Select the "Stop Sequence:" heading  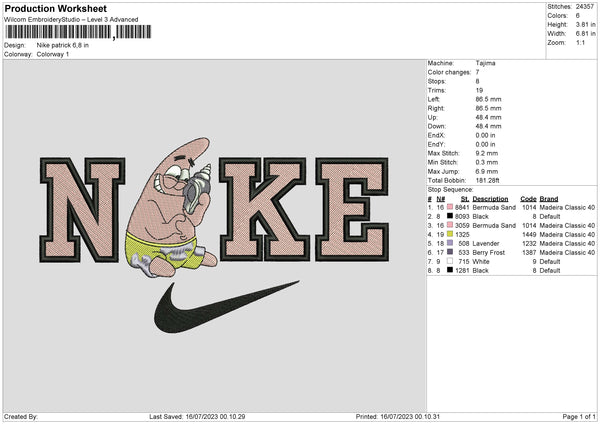point(450,190)
